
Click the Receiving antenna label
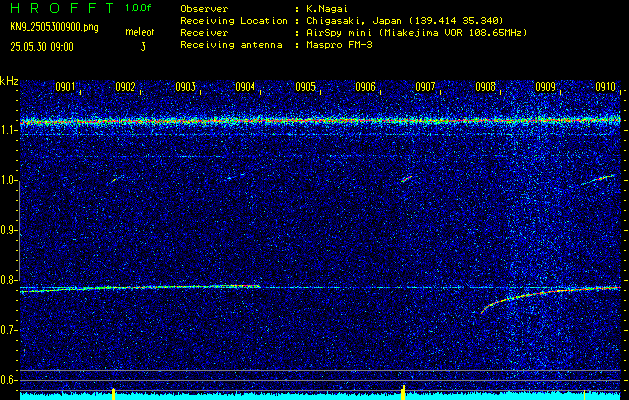[x=231, y=45]
